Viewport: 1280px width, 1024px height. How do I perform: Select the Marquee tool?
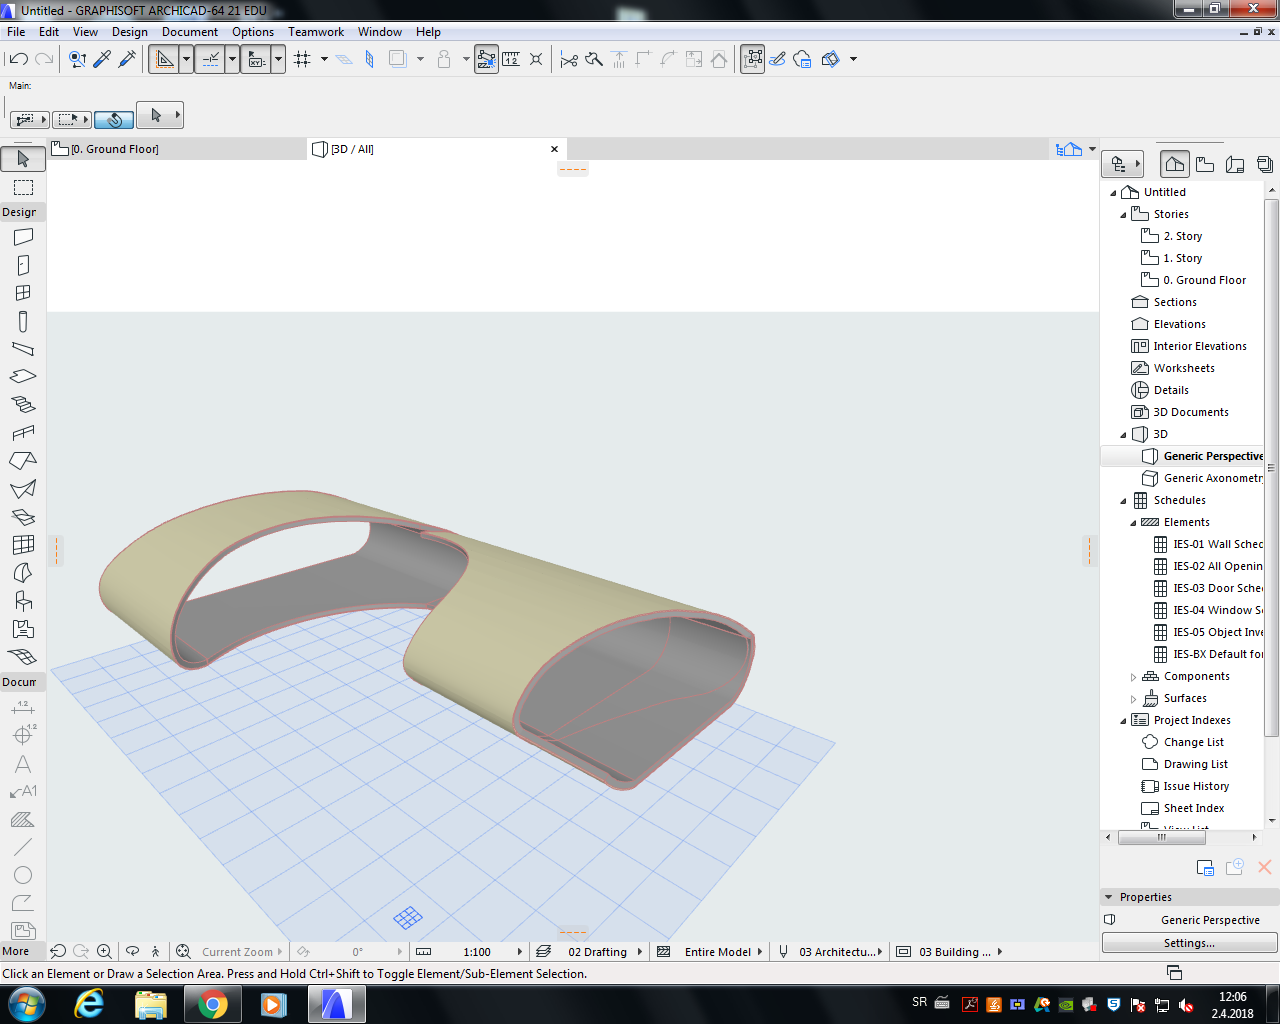pos(23,188)
